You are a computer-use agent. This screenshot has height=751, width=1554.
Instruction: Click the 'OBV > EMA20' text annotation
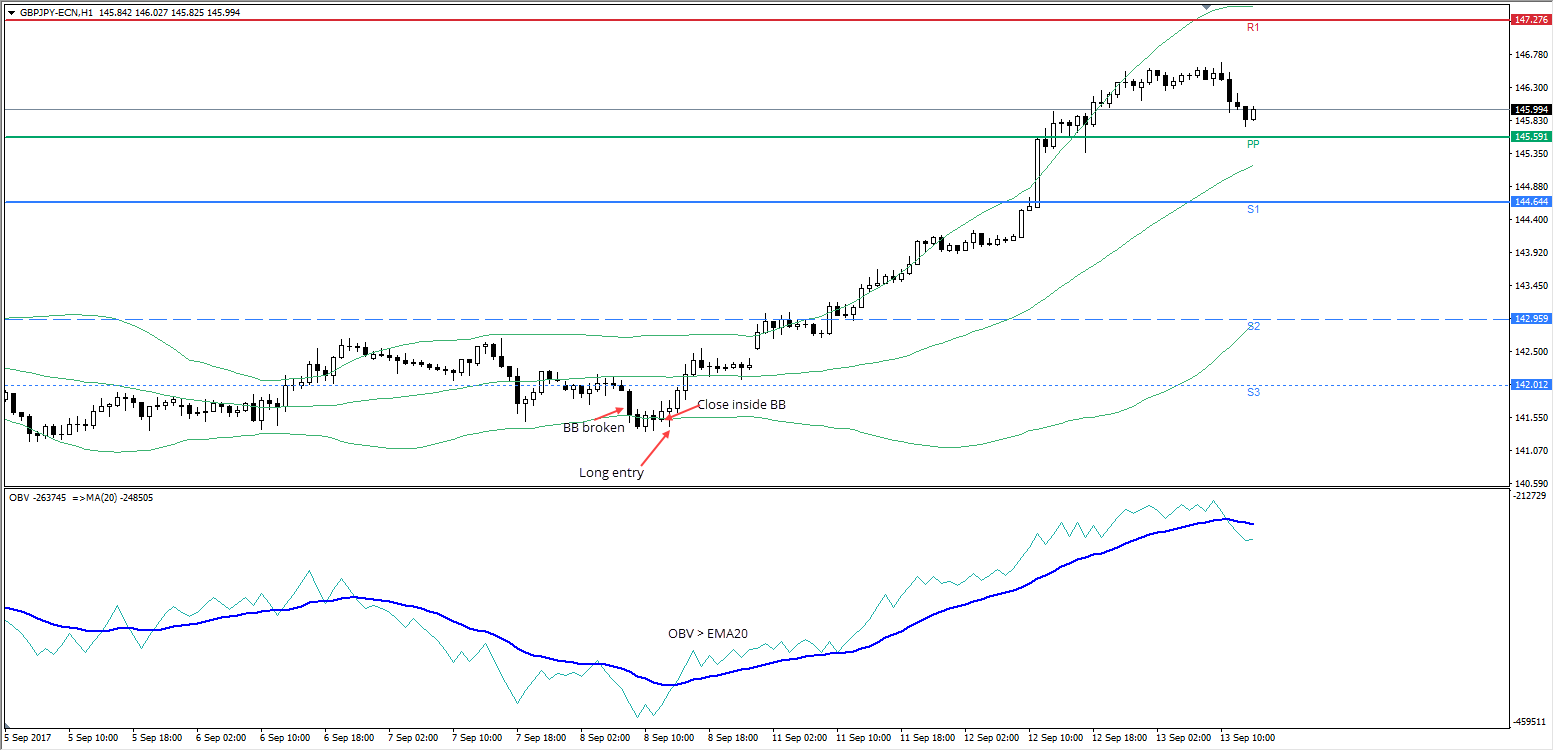(x=709, y=633)
